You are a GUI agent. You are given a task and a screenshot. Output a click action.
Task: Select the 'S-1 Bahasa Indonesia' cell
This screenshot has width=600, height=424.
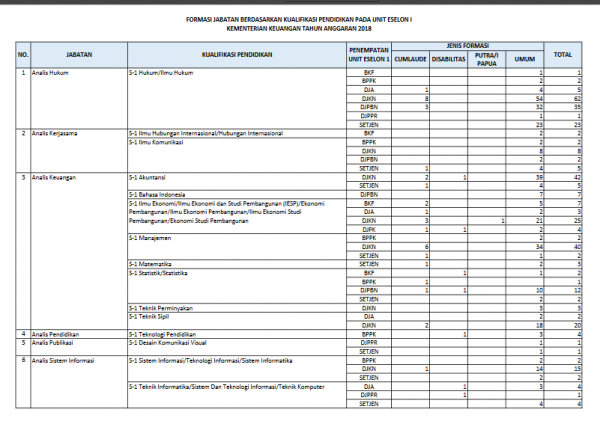(x=237, y=194)
